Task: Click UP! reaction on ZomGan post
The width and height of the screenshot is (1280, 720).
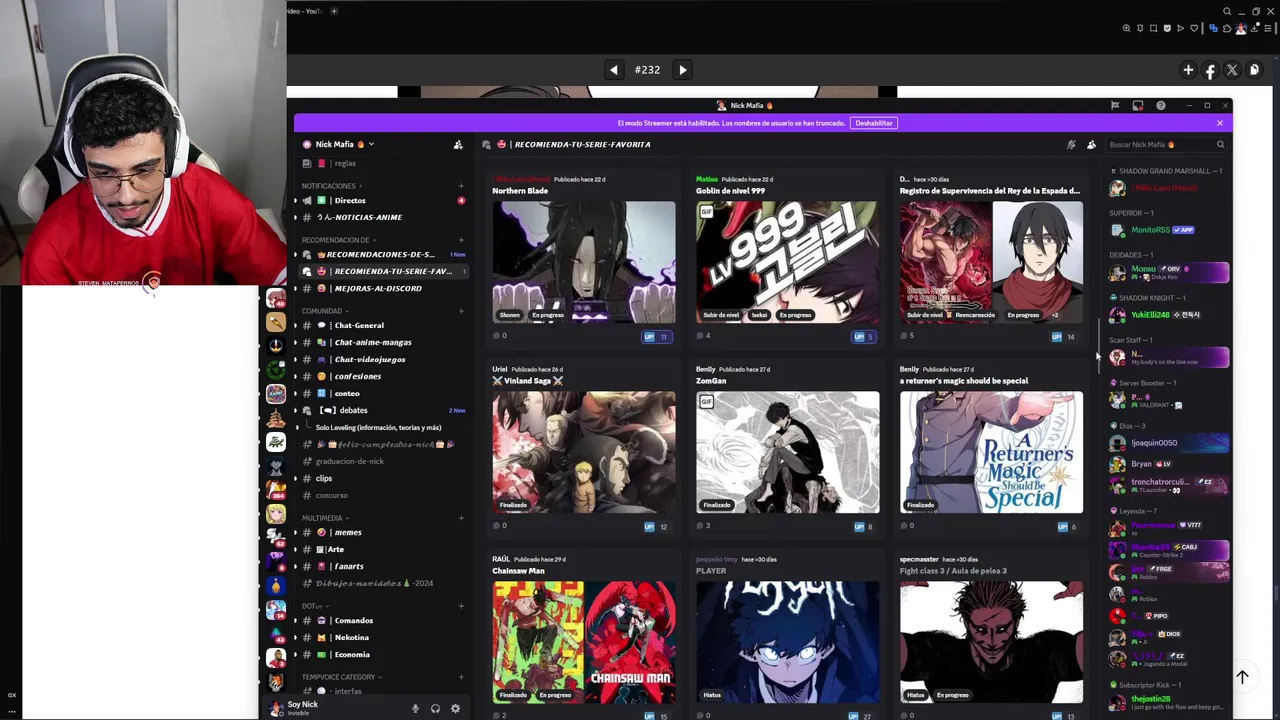Action: (862, 526)
